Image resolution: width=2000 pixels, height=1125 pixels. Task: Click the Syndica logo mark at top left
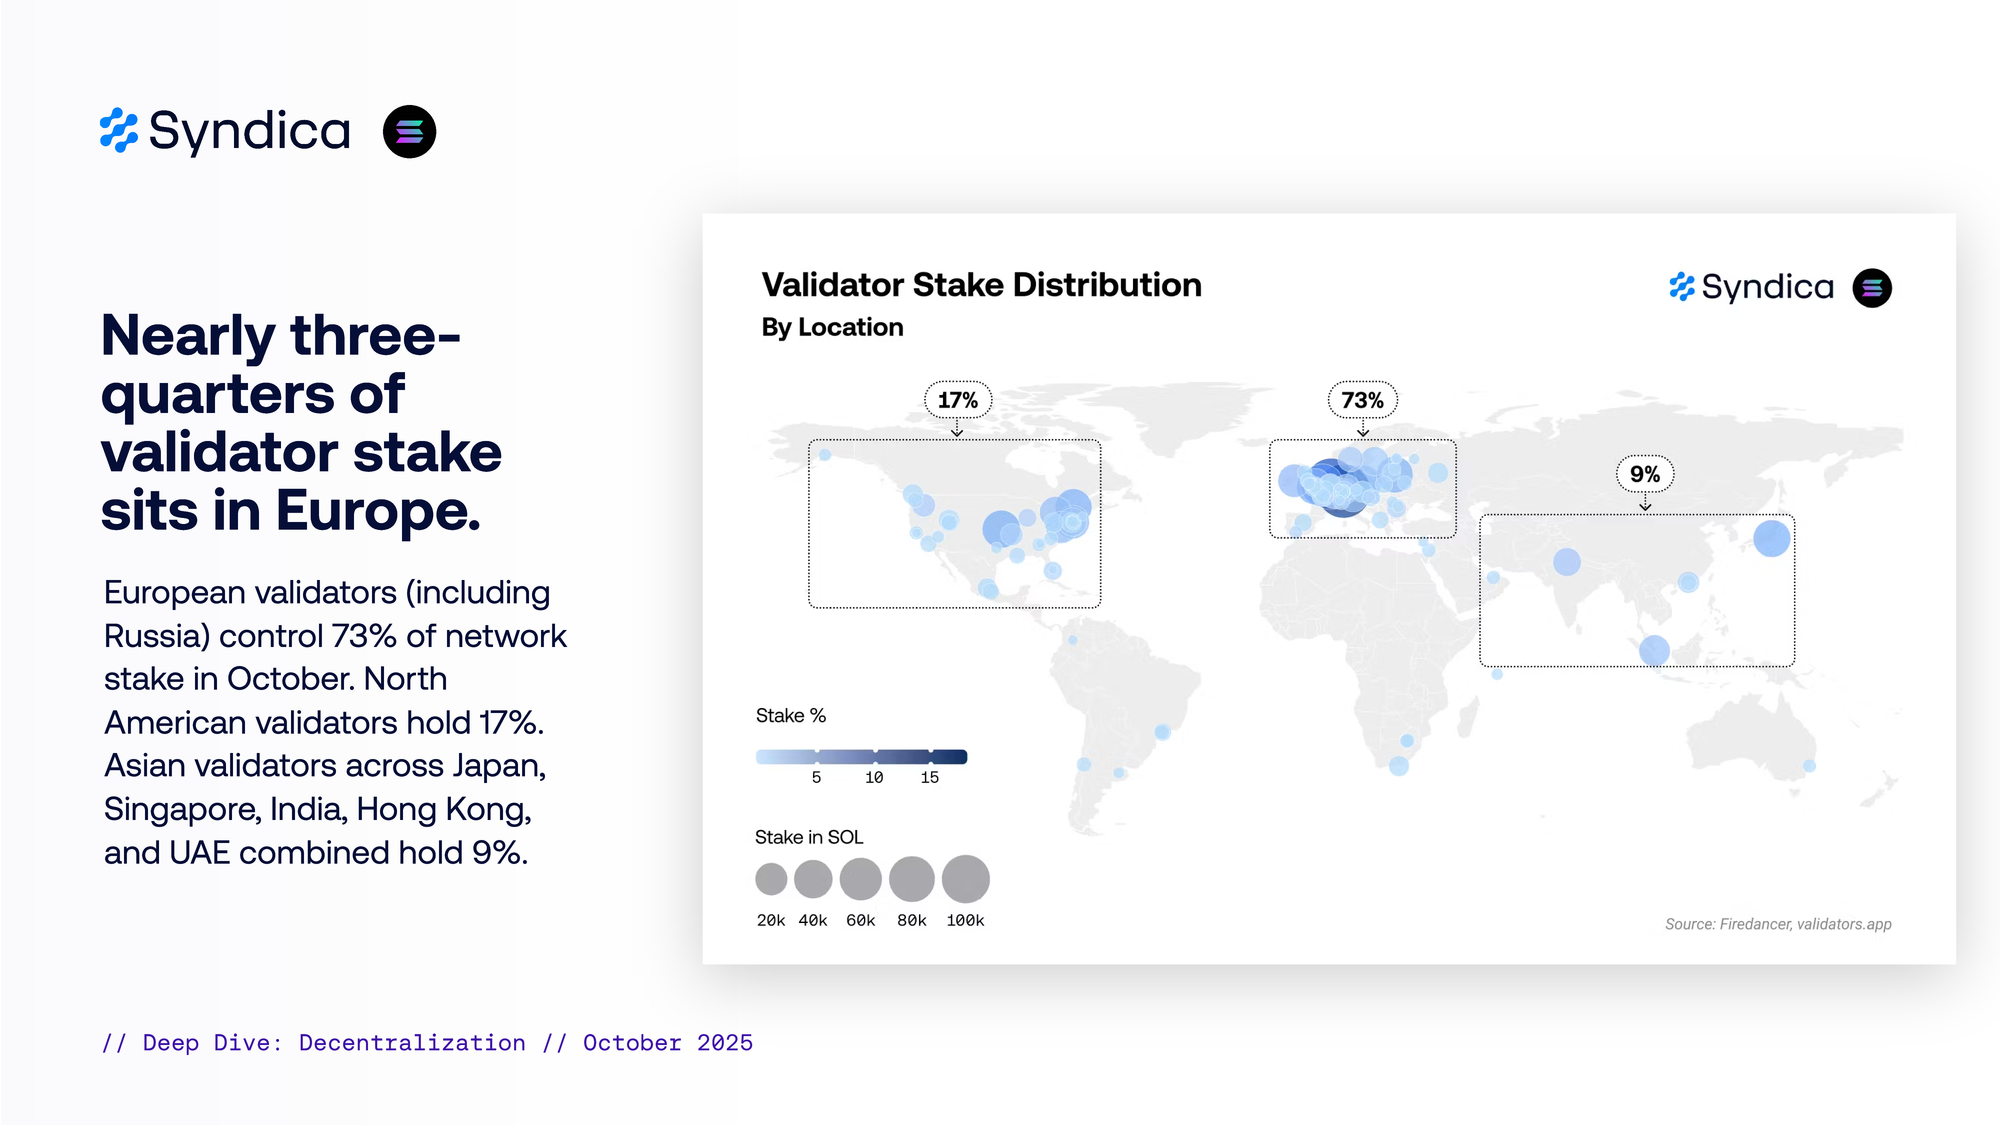(x=119, y=131)
